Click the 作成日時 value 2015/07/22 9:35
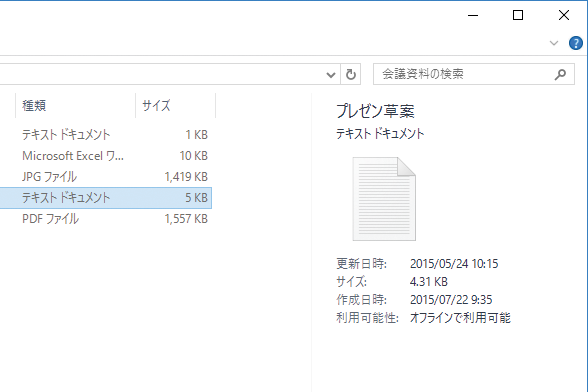 click(x=451, y=300)
